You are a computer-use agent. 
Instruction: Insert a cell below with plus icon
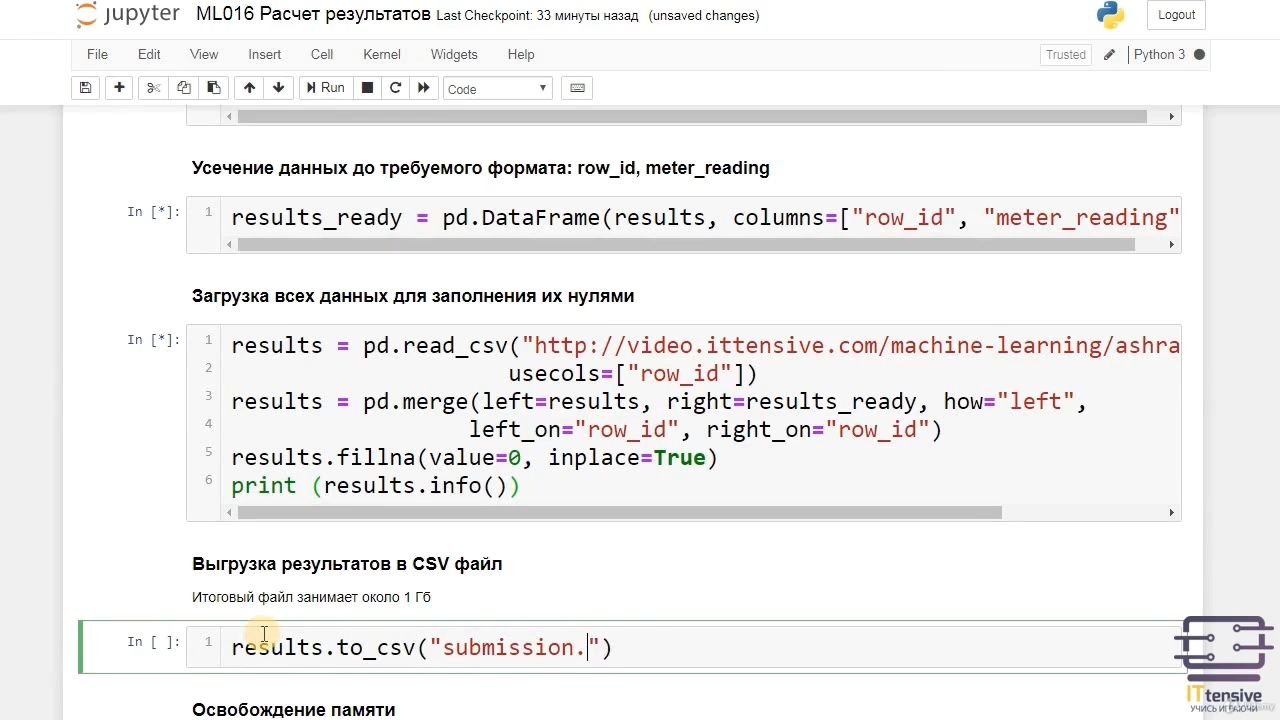119,88
